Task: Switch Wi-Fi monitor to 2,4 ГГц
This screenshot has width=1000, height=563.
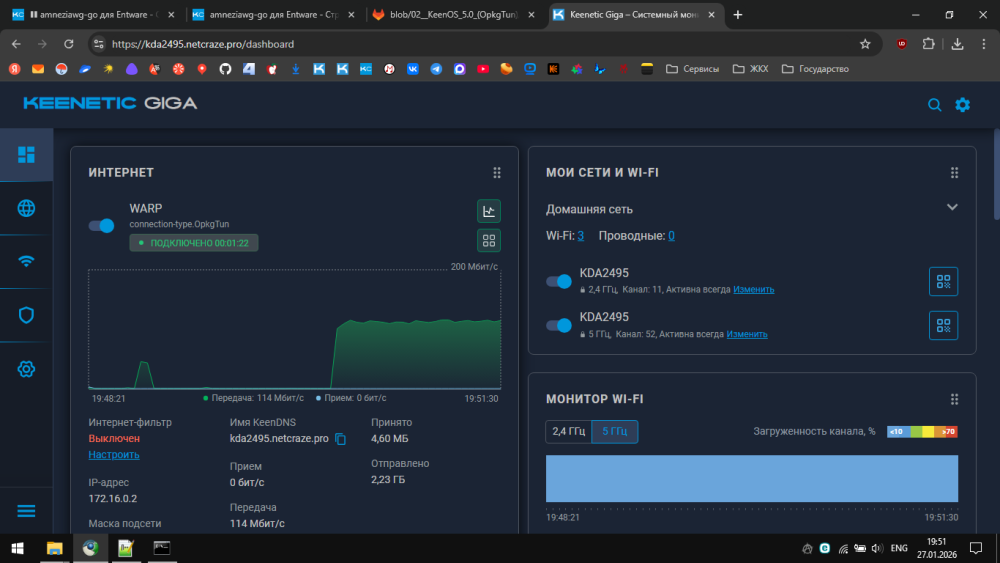Action: tap(567, 432)
